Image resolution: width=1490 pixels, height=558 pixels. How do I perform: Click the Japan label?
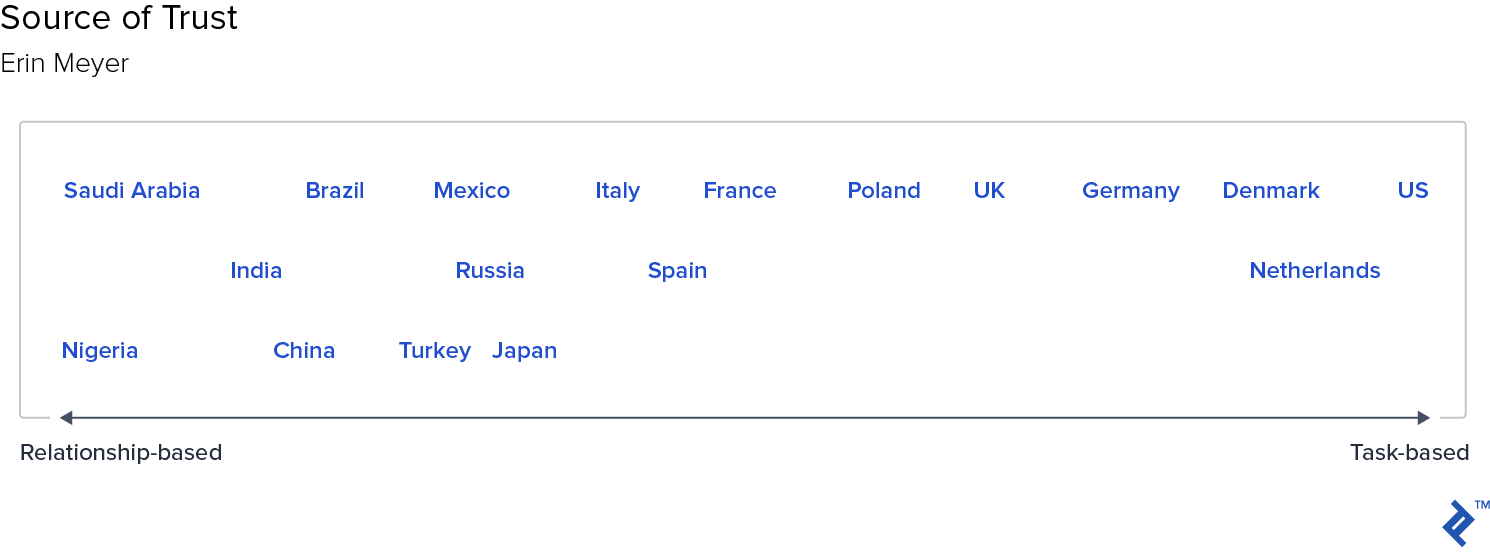(525, 351)
